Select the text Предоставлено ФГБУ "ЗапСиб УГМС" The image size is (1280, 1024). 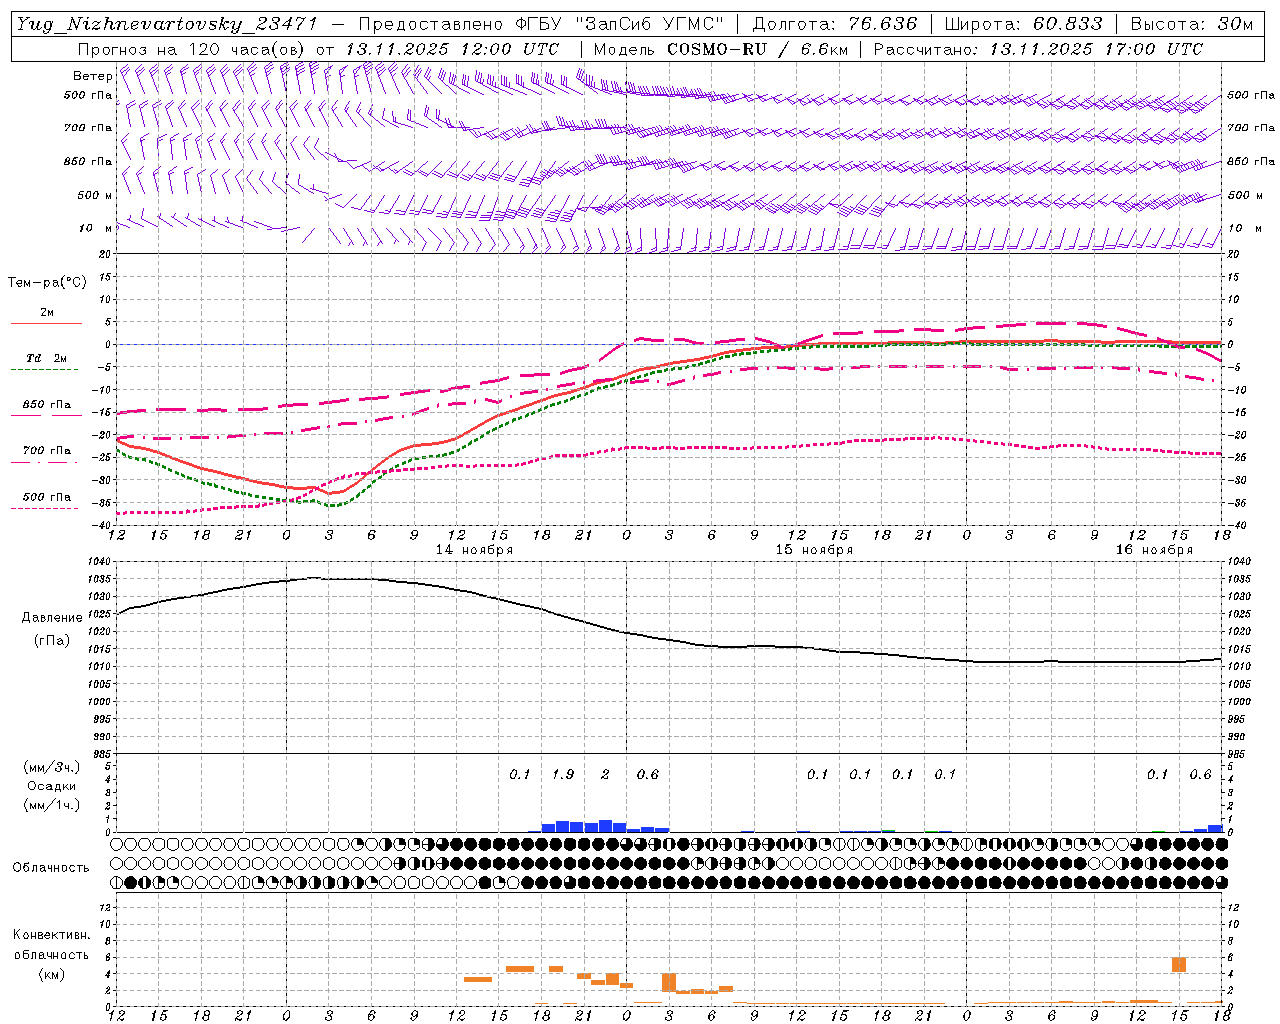(541, 24)
